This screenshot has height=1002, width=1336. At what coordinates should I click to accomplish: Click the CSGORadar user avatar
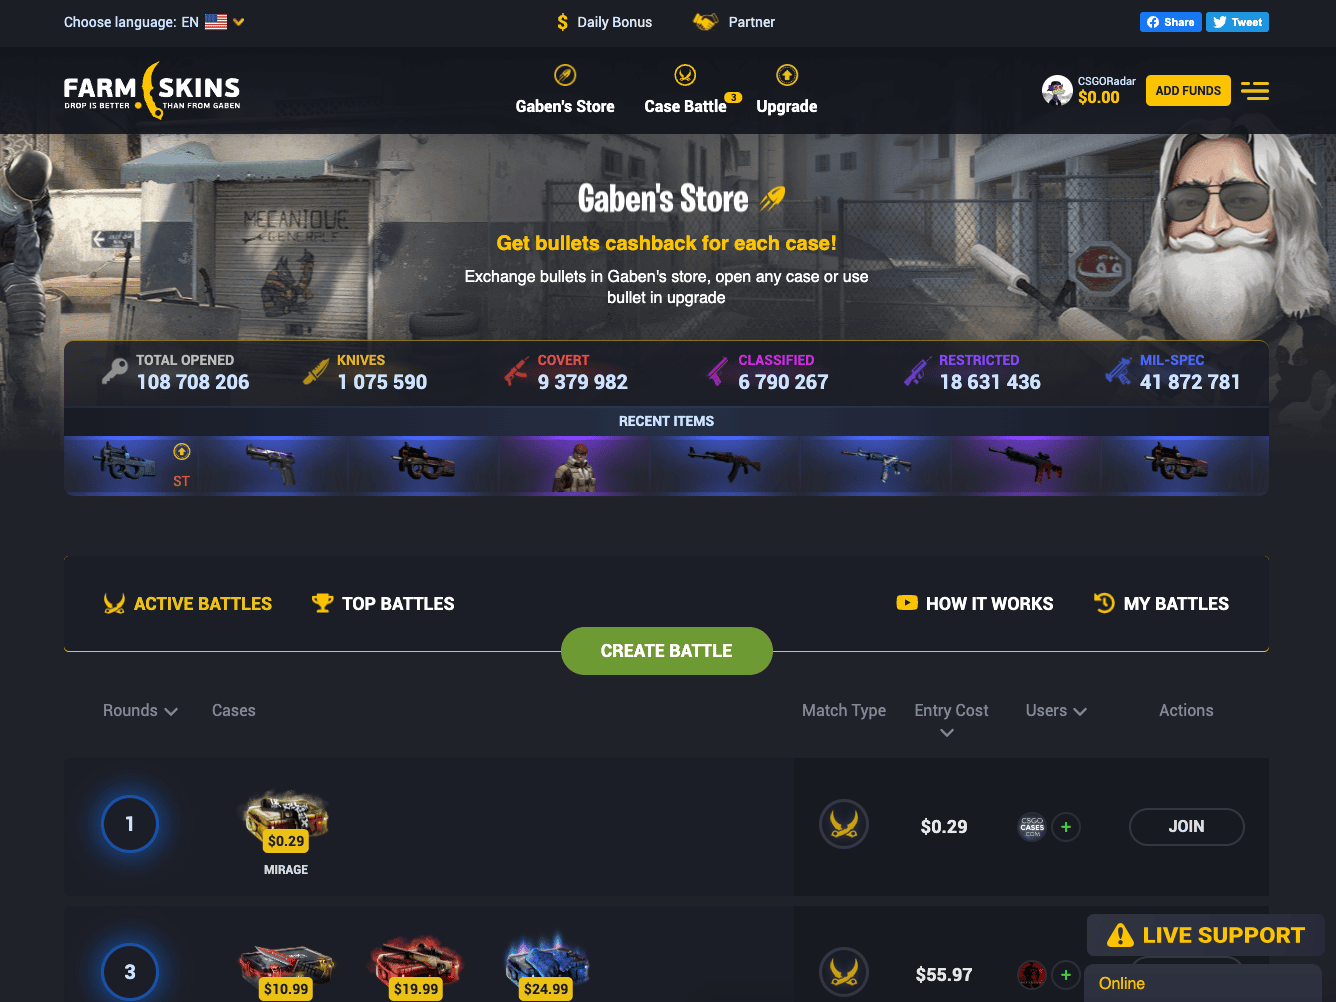coord(1057,91)
